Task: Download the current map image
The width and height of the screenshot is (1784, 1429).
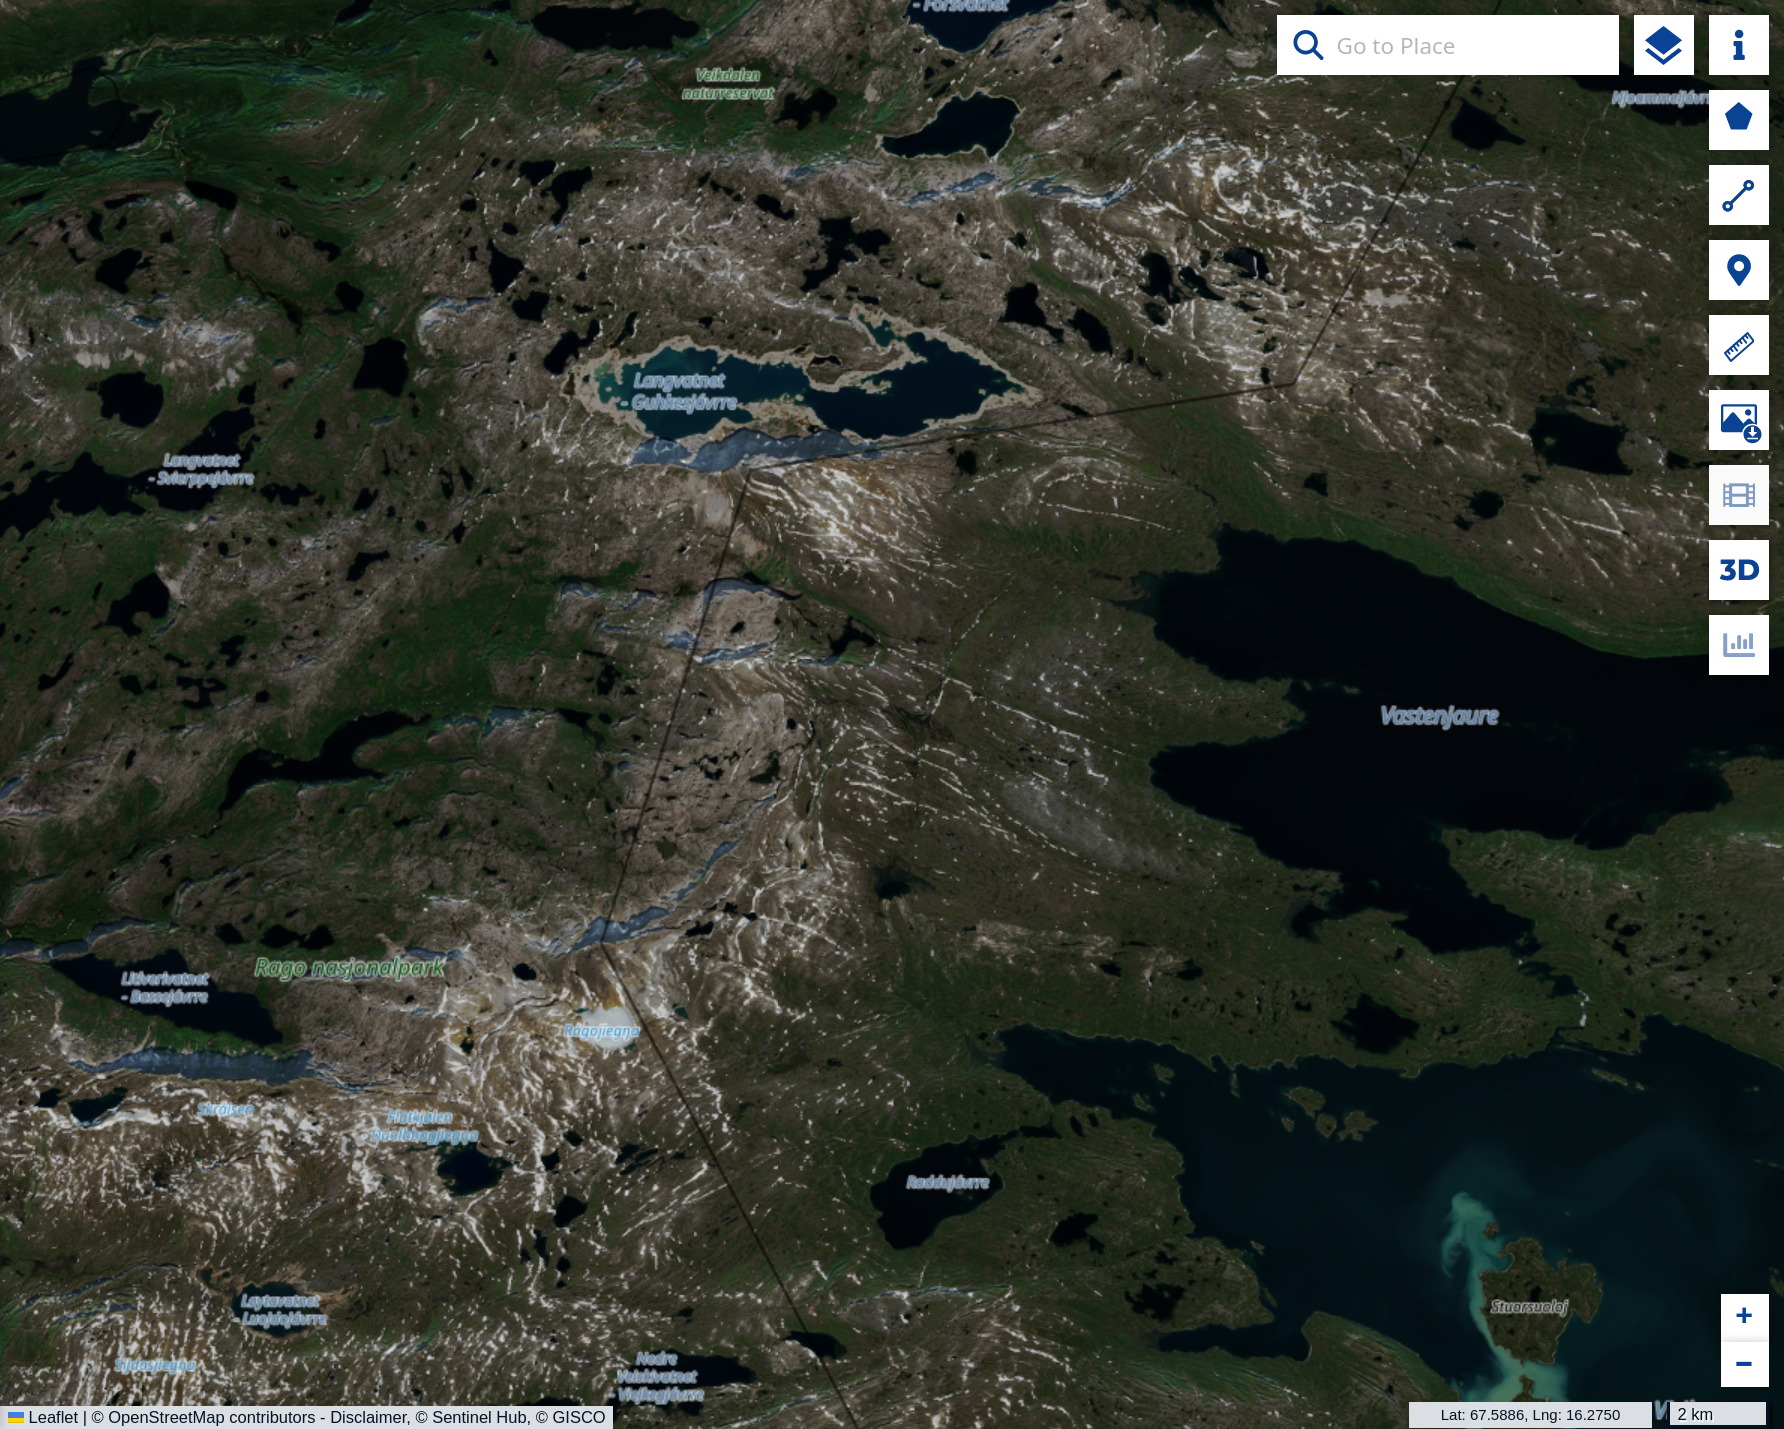Action: coord(1738,420)
